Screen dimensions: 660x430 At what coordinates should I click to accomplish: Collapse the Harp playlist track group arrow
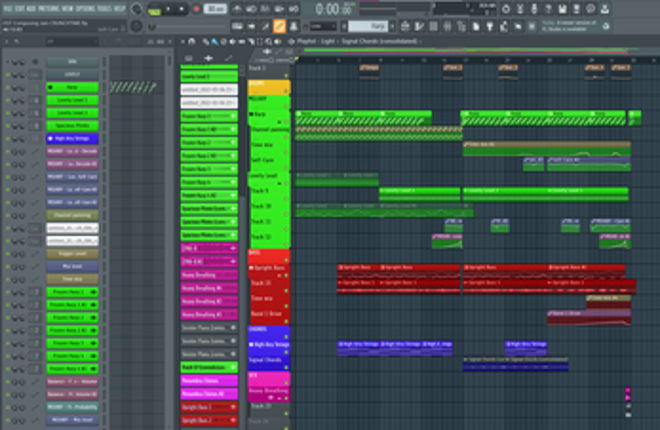(279, 122)
